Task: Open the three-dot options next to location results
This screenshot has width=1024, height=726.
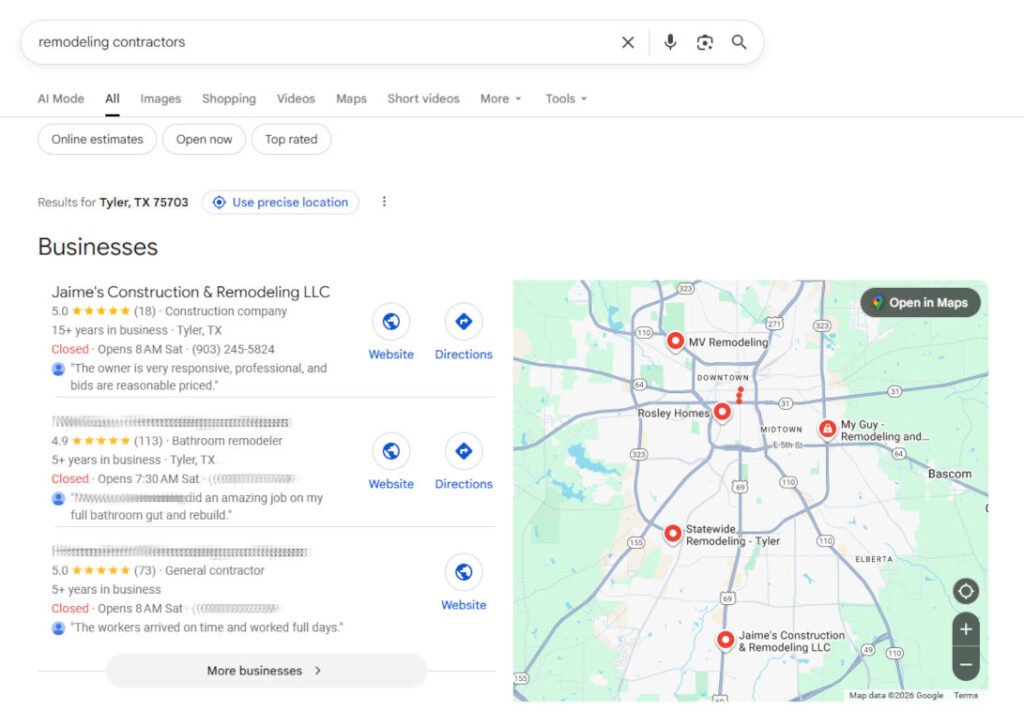Action: click(x=384, y=201)
